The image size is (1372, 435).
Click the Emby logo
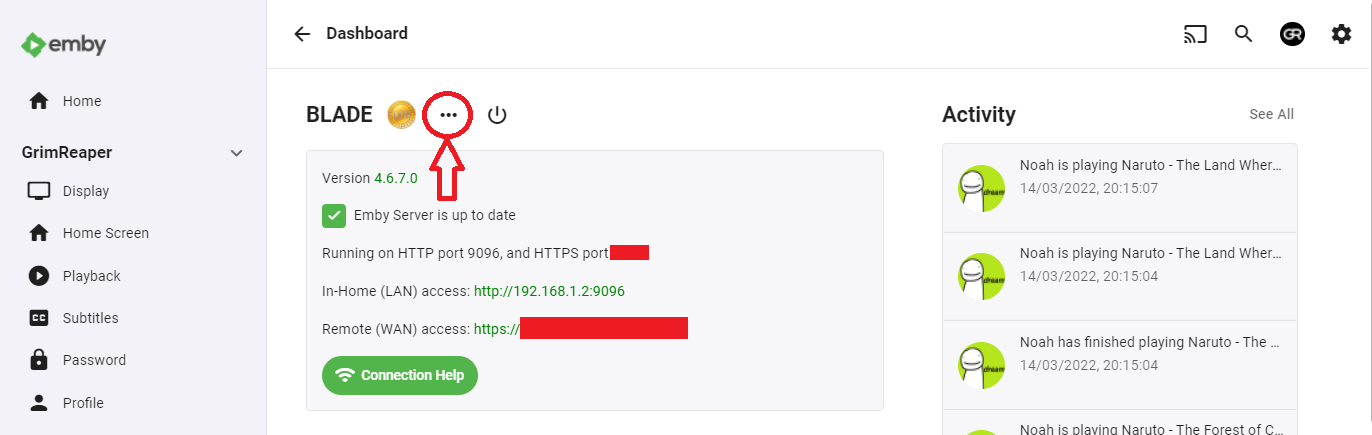[64, 45]
